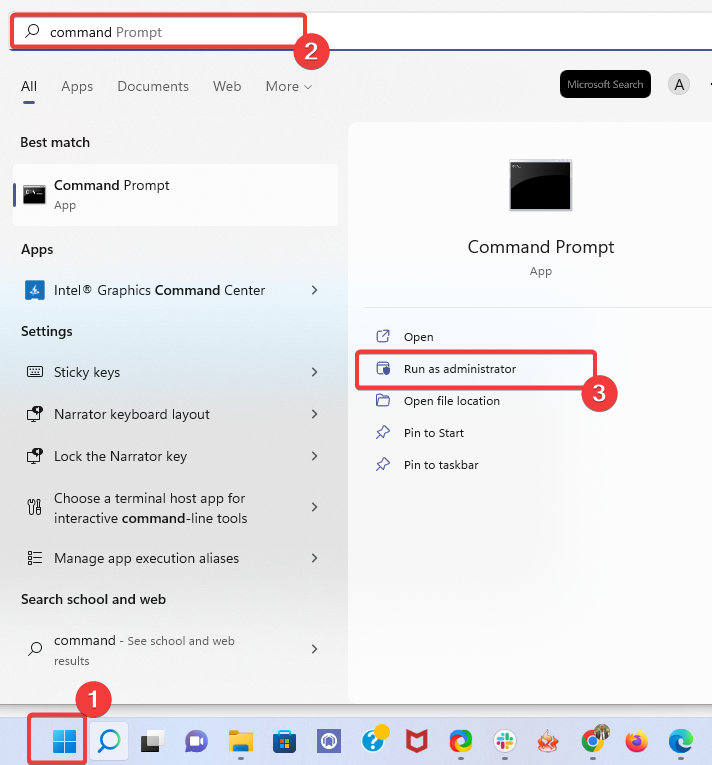This screenshot has height=765, width=712.
Task: Open File Explorer from the taskbar
Action: [x=241, y=742]
